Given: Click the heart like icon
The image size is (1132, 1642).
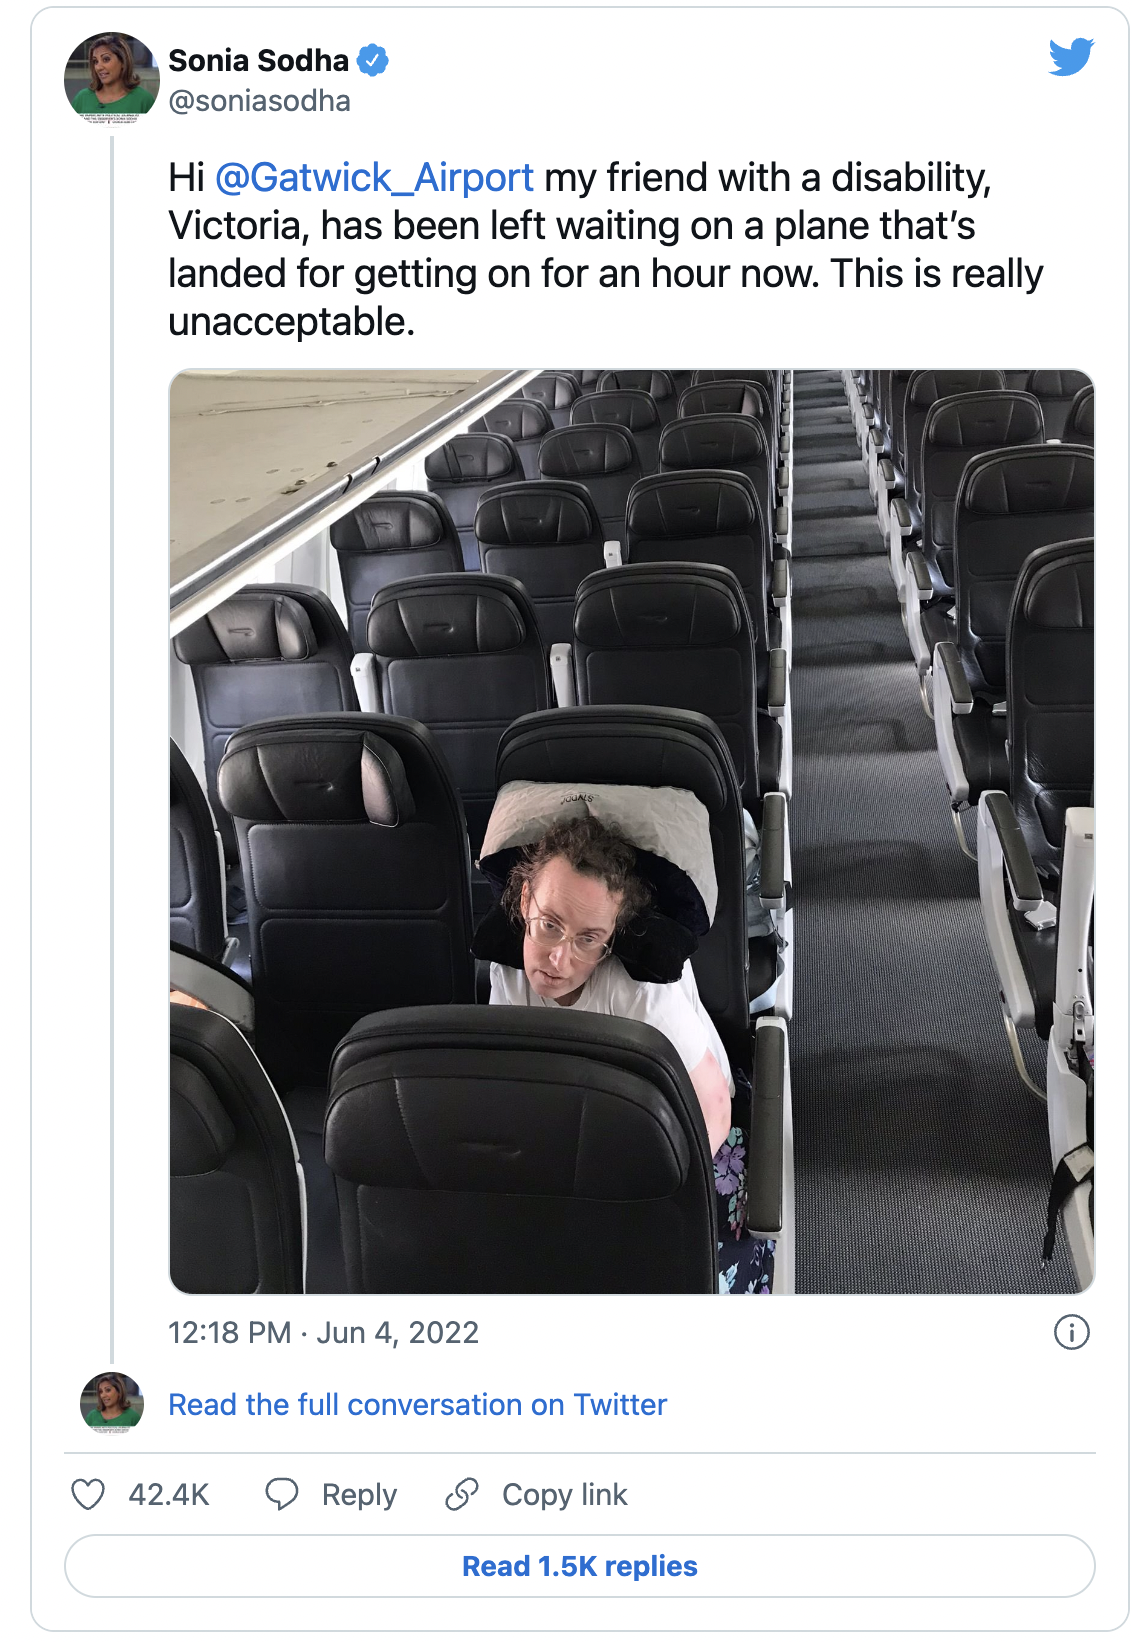Looking at the screenshot, I should [88, 1494].
